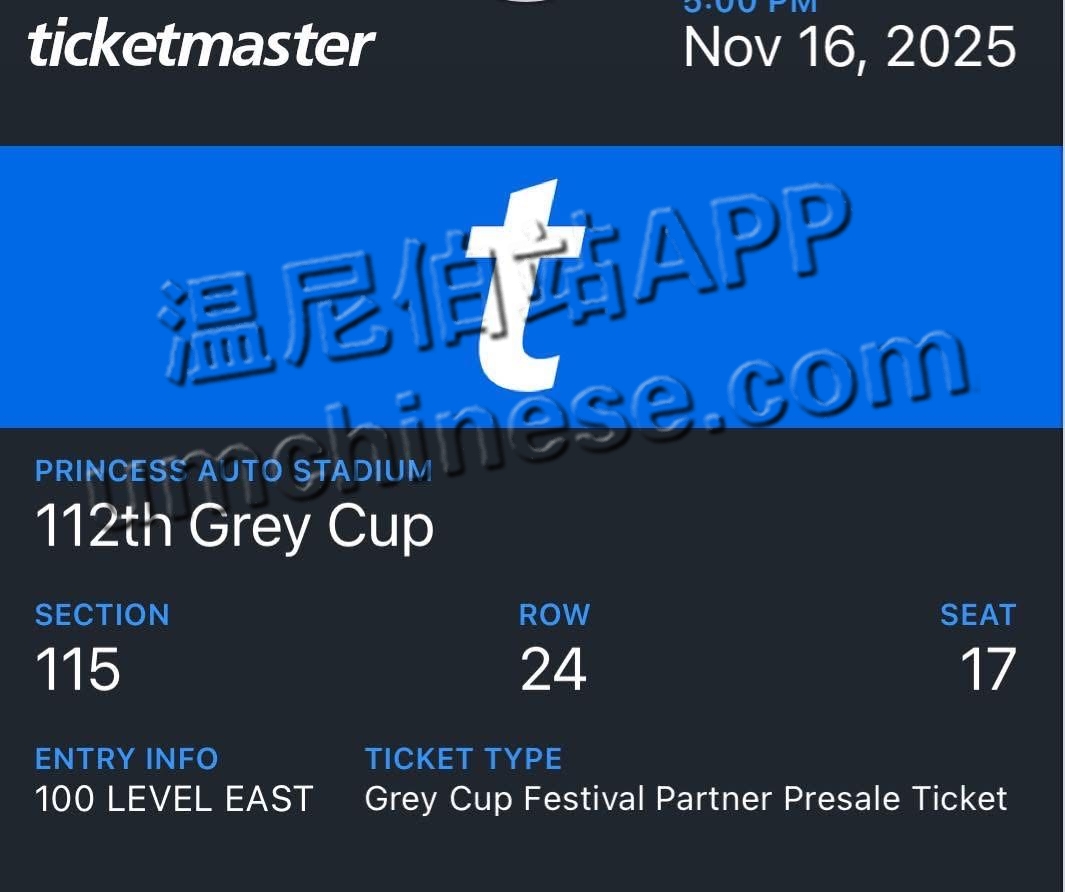Tap the 5:00 PM event time
This screenshot has height=892, width=1065.
coord(749,6)
